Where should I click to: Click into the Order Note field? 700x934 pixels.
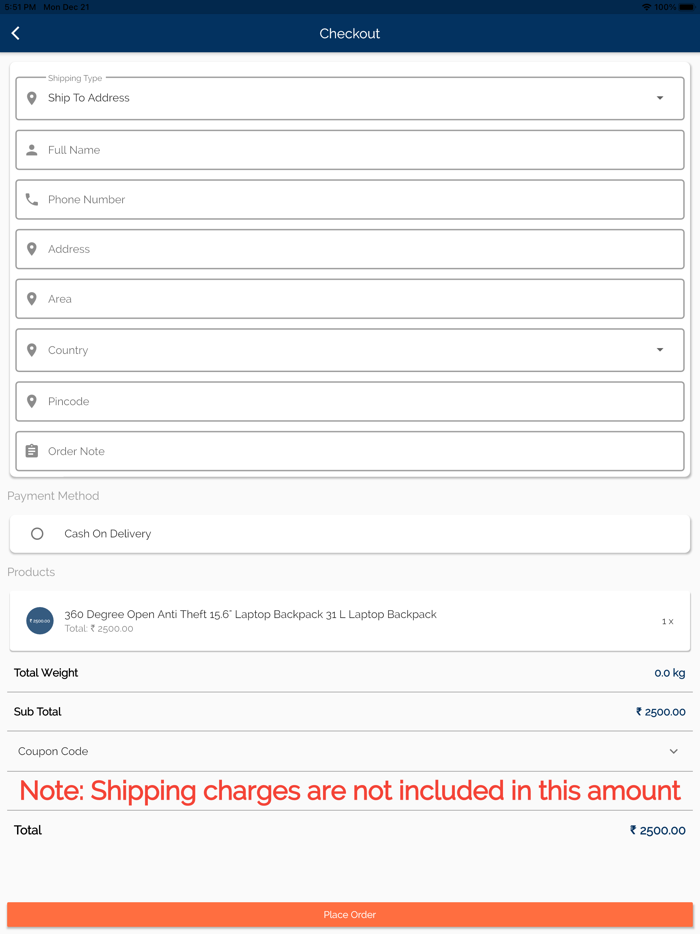click(360, 451)
